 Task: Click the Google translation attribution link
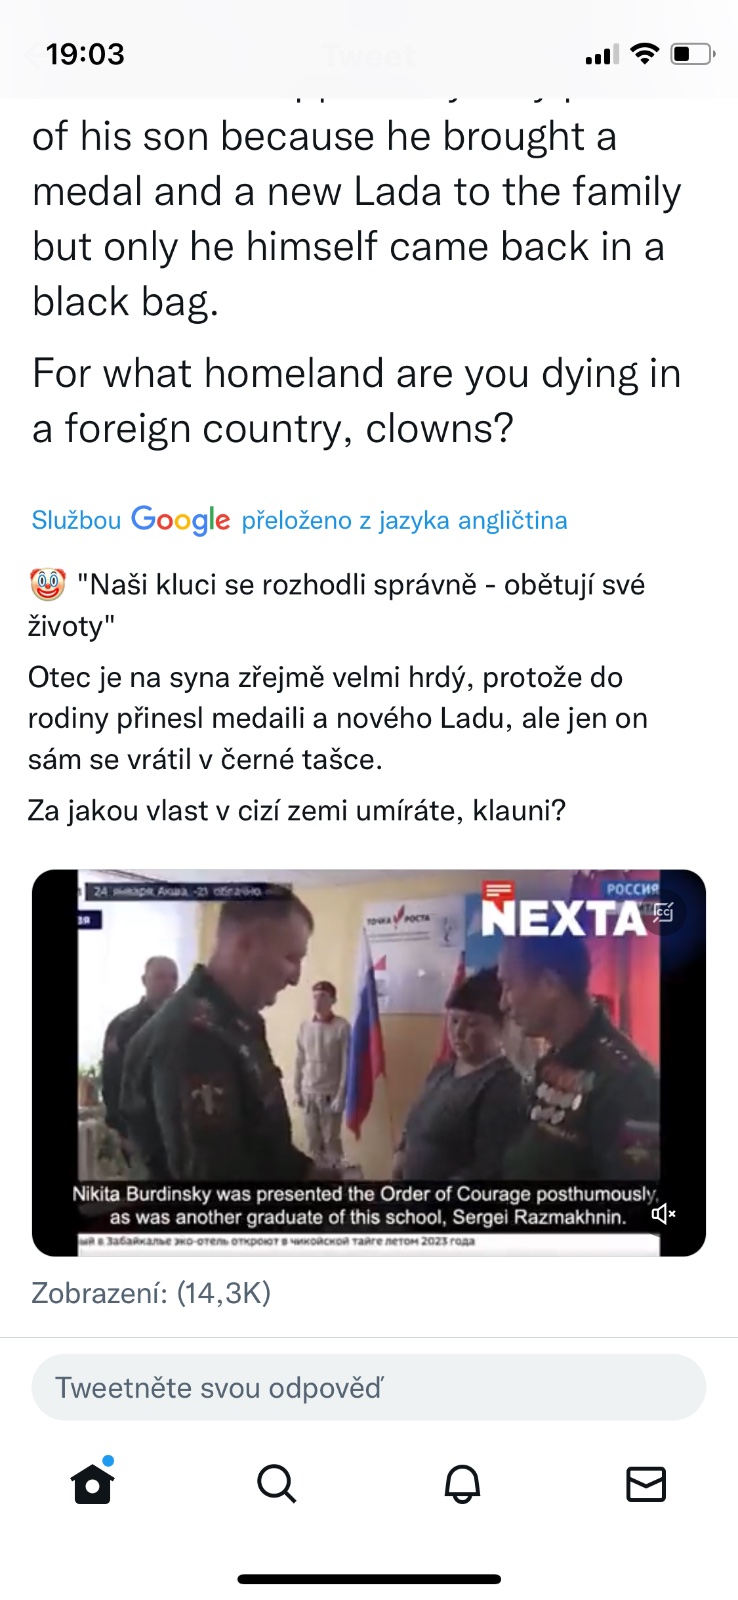click(x=299, y=520)
